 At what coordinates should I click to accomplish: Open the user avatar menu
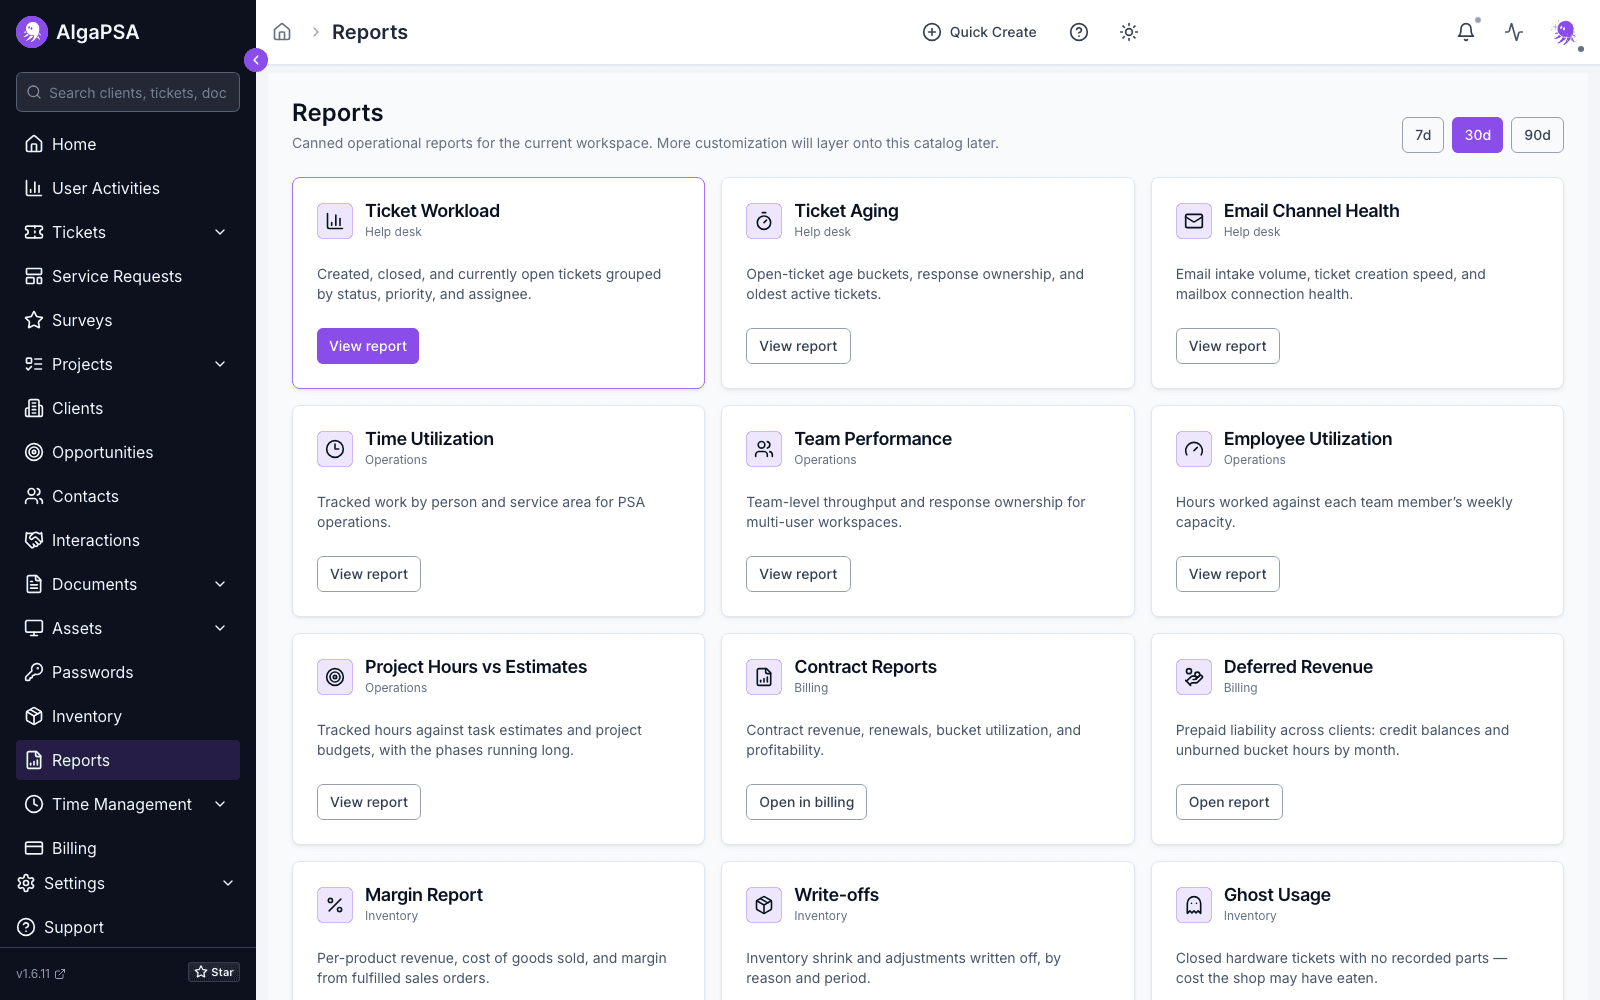(x=1565, y=32)
